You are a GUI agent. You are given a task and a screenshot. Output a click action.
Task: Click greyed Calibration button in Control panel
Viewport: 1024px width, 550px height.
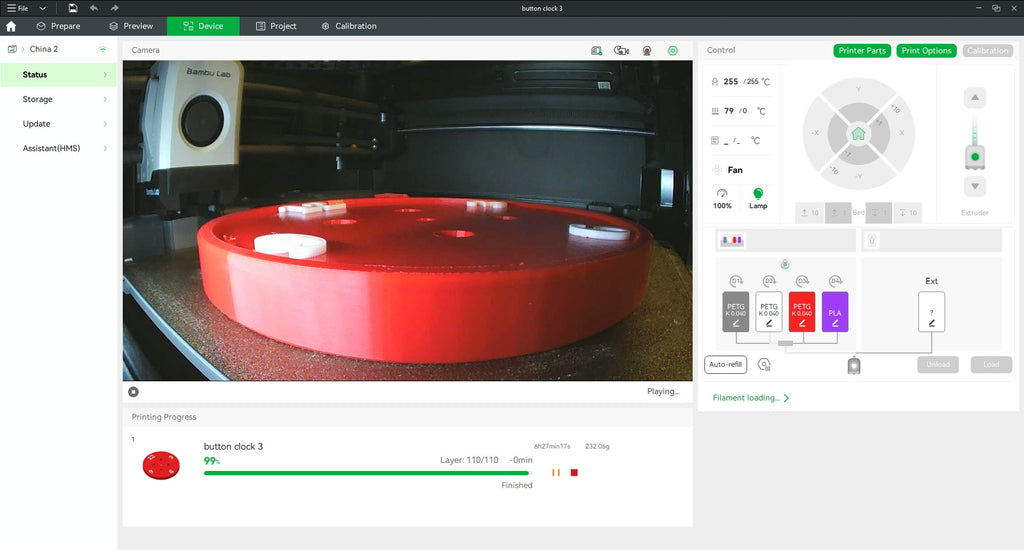click(987, 50)
